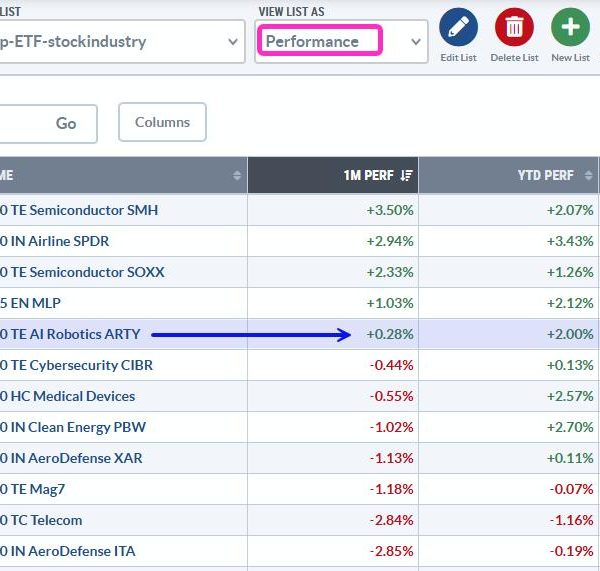Open TE Semiconductor SMH row link
This screenshot has width=600, height=571.
pos(79,210)
